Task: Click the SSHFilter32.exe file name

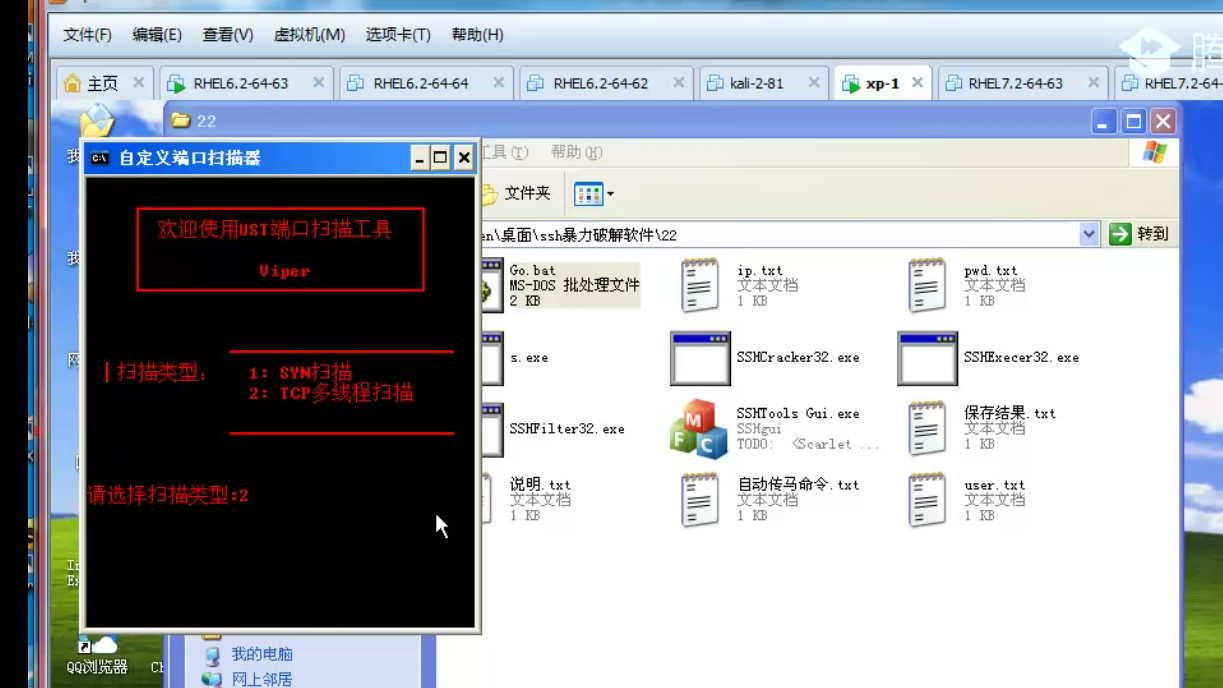Action: [567, 429]
